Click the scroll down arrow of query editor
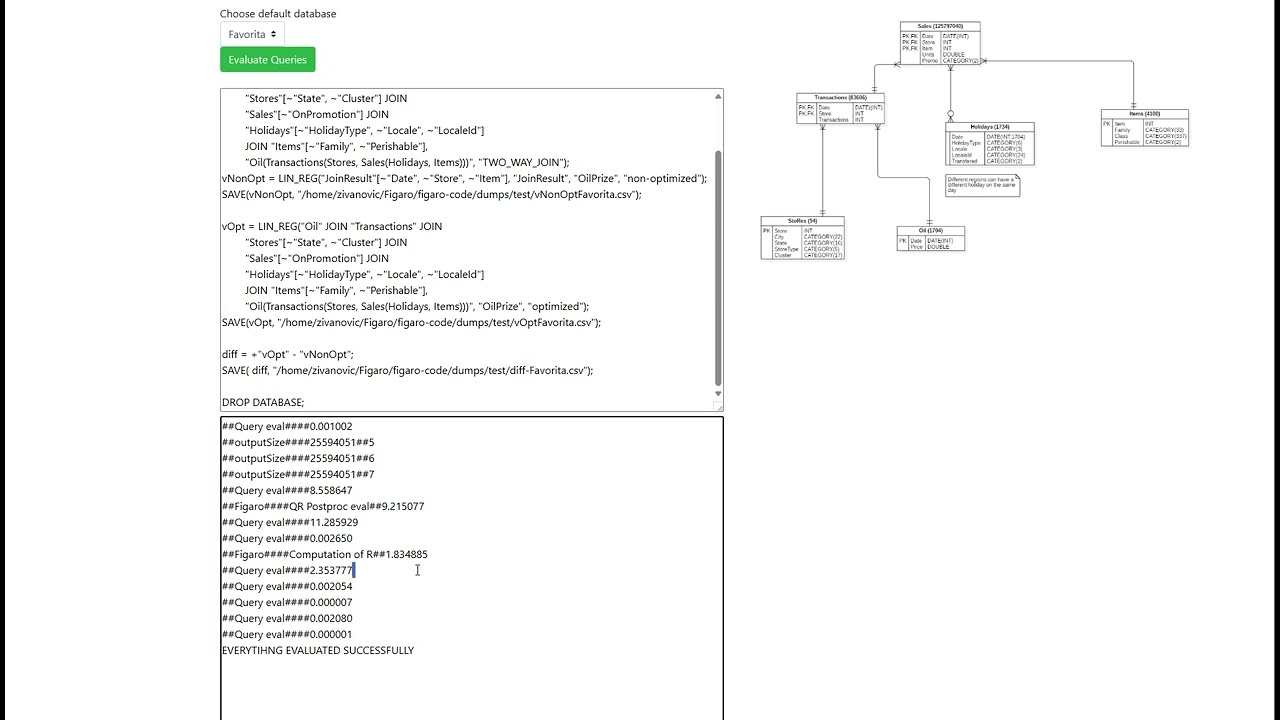Screen dimensions: 1280x720 coord(718,394)
